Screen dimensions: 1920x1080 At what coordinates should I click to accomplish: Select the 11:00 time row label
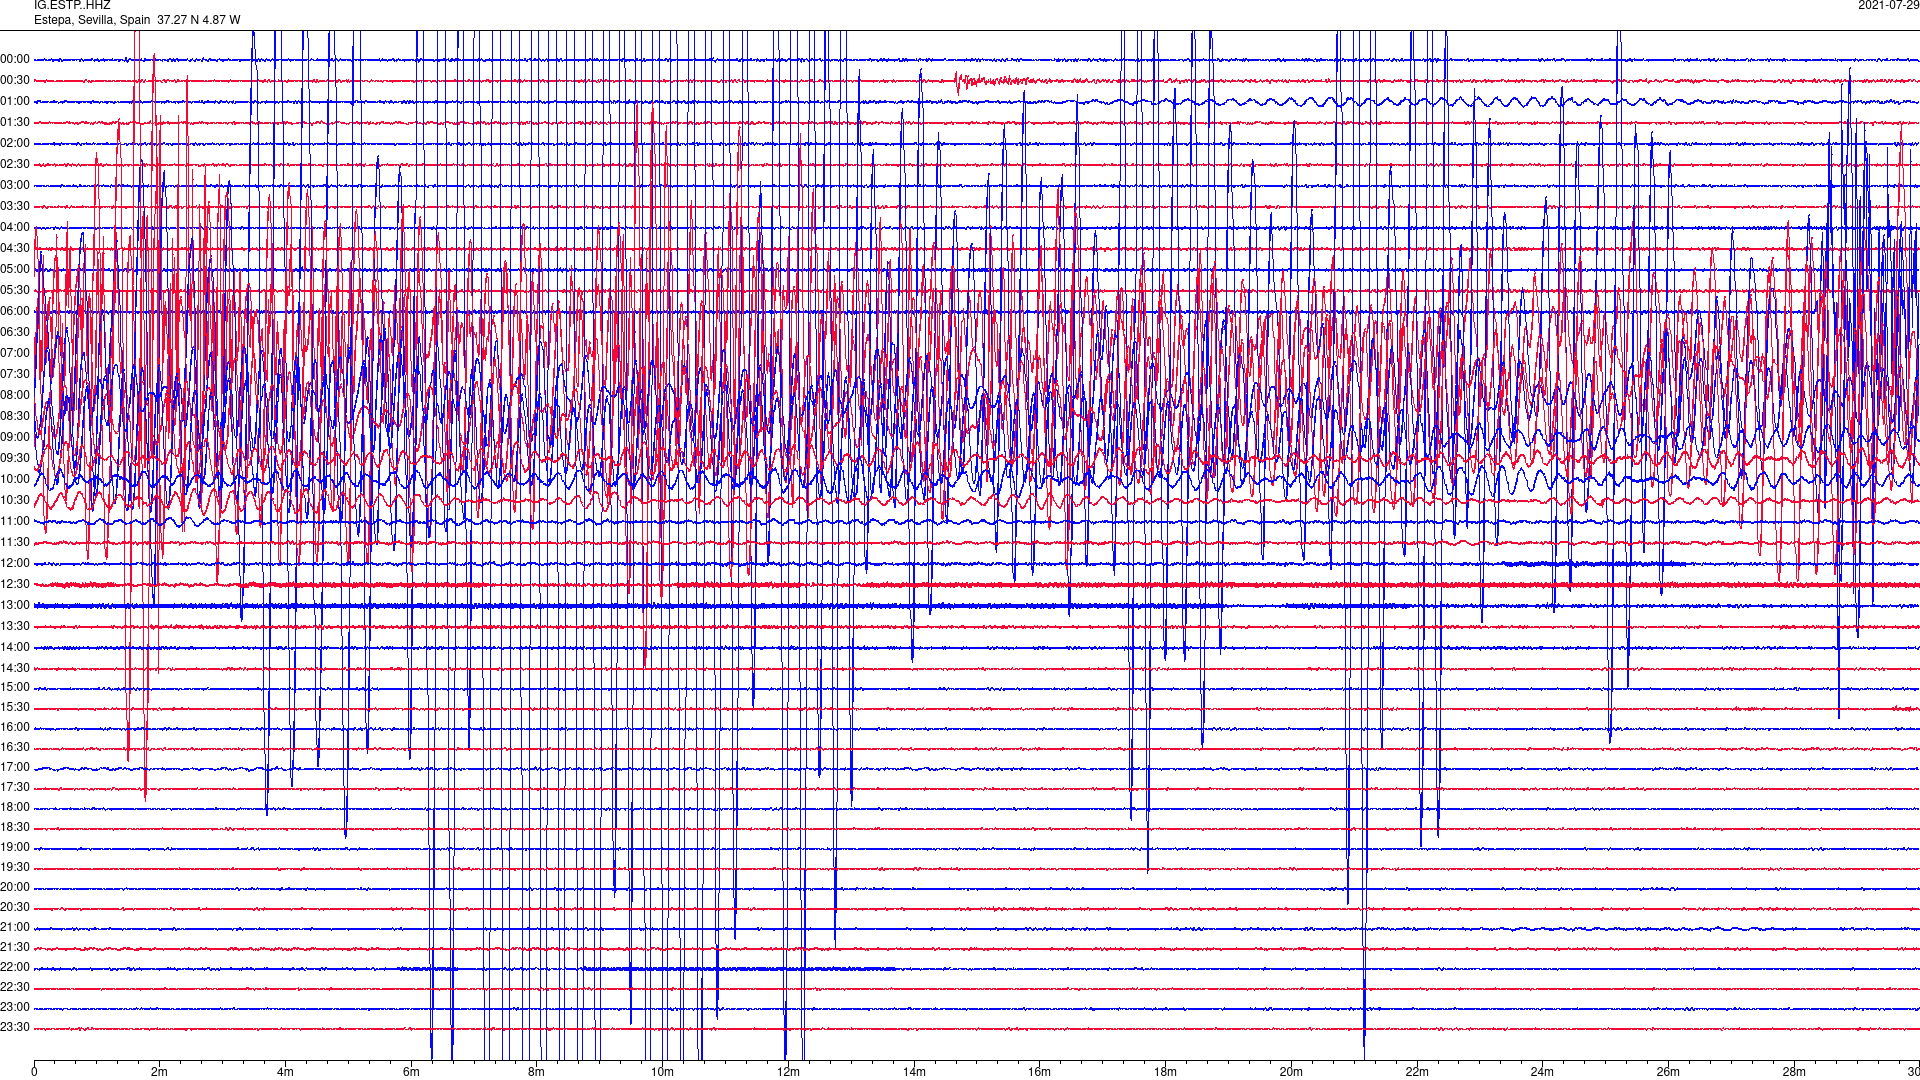(15, 522)
